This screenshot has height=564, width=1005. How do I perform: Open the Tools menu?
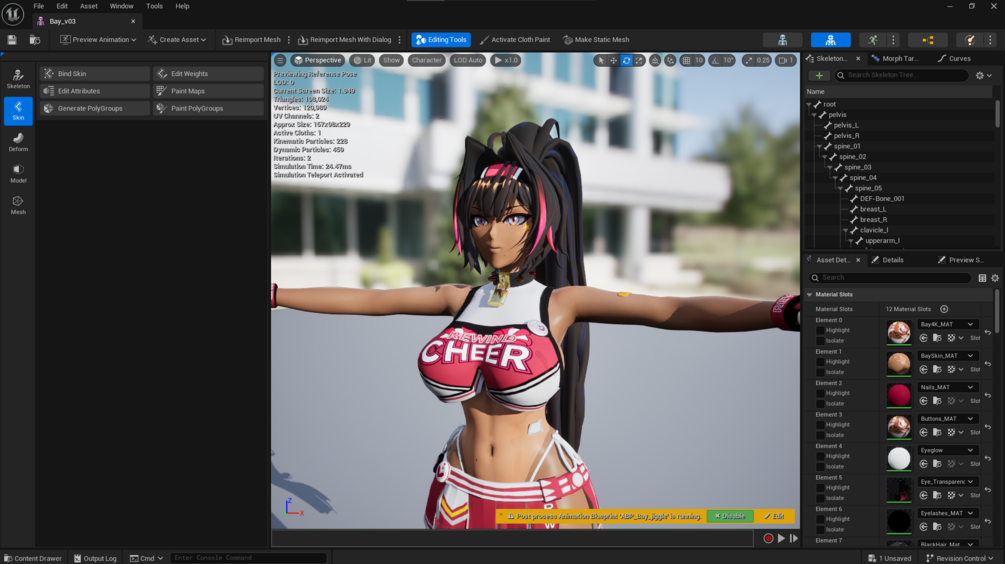[154, 6]
